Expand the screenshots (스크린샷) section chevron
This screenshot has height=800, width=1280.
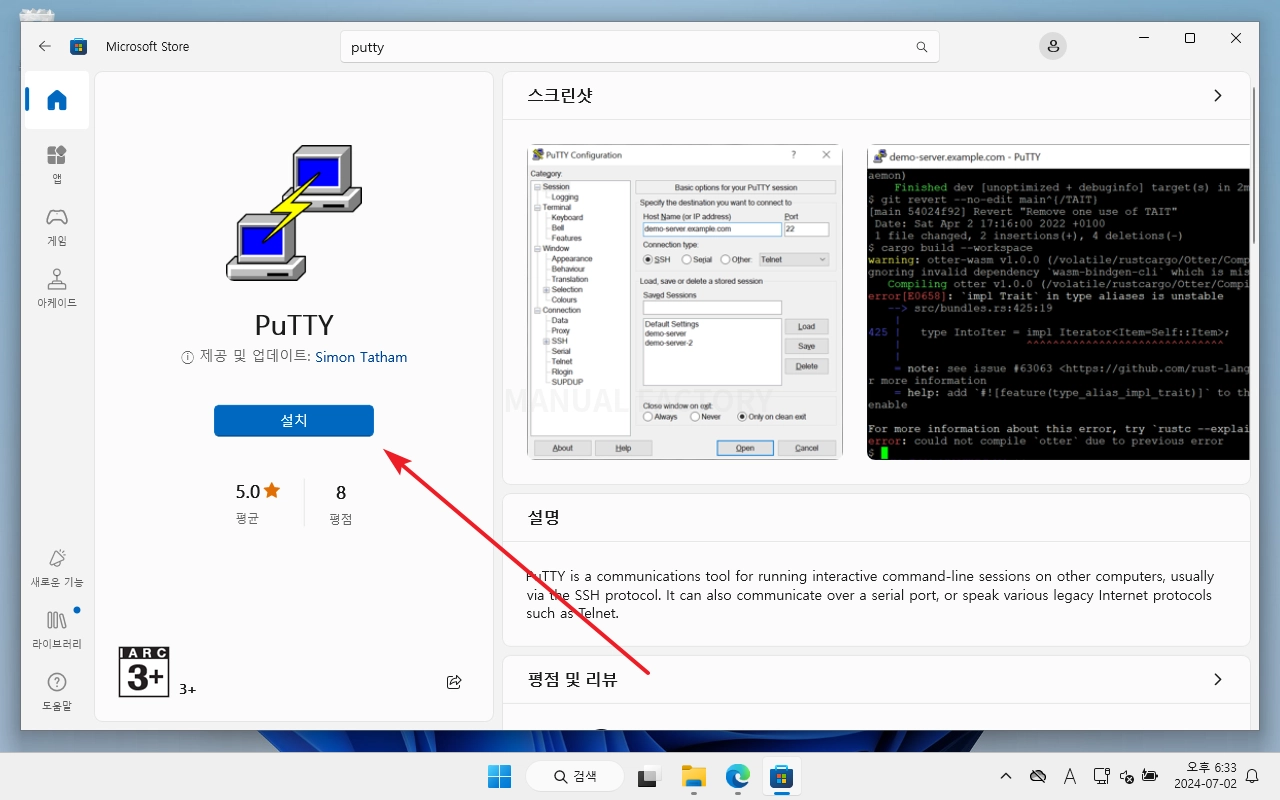pyautogui.click(x=1217, y=96)
